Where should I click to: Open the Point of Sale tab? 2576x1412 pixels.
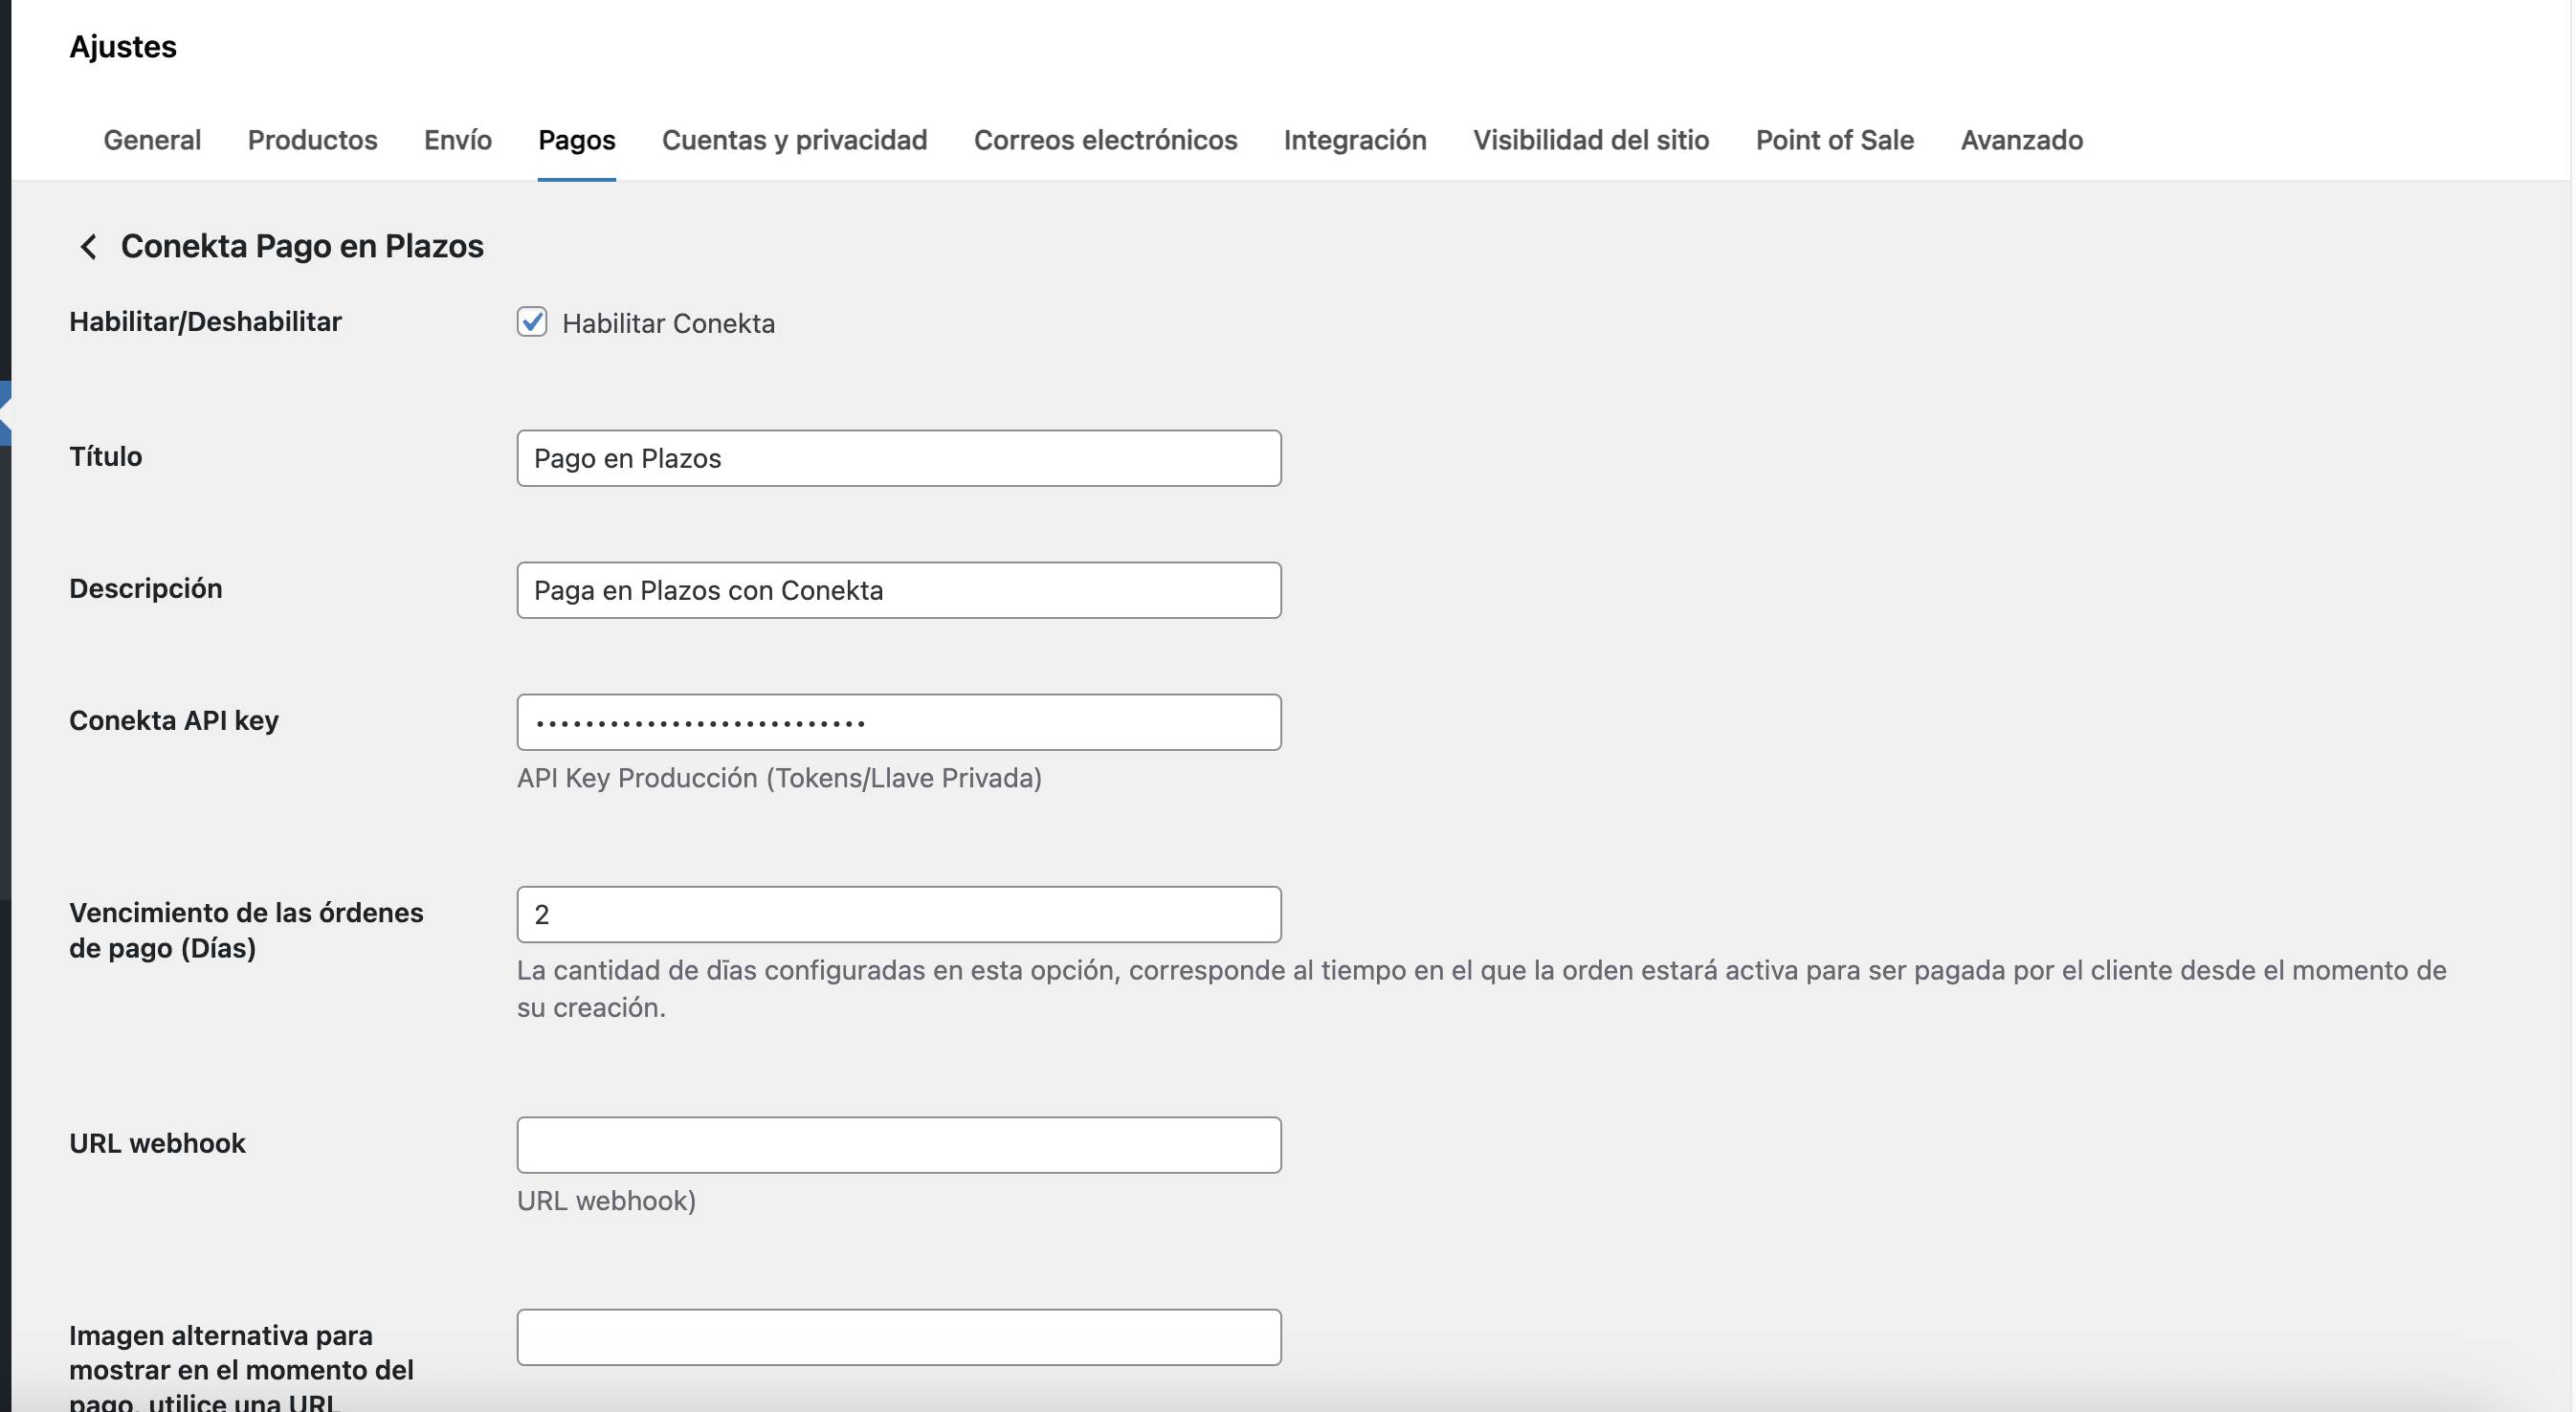pyautogui.click(x=1835, y=140)
